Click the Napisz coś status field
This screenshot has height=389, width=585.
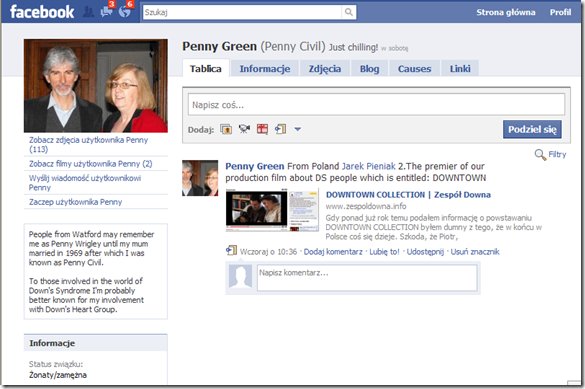(376, 105)
